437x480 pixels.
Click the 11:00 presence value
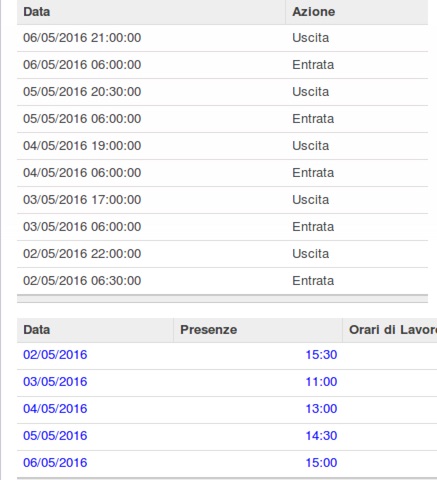pyautogui.click(x=321, y=382)
